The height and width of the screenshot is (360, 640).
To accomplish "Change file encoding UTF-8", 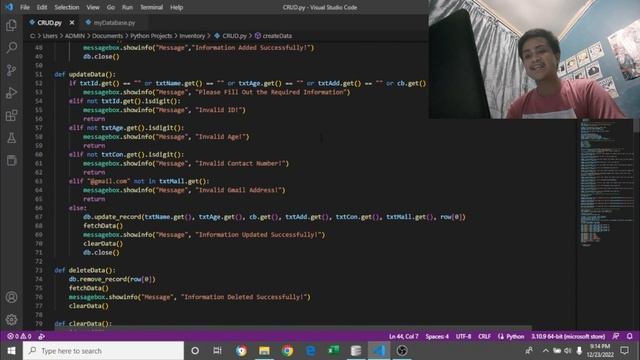I will [463, 336].
